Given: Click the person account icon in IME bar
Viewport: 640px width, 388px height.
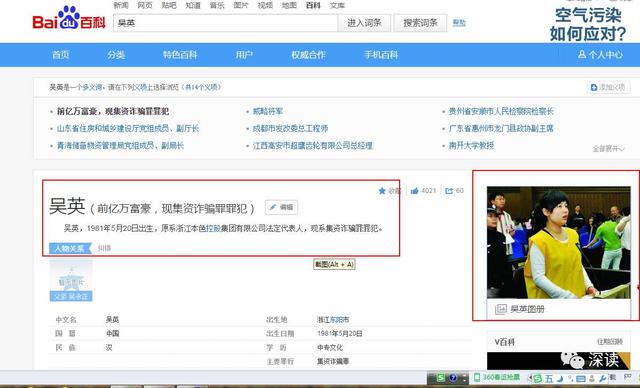Looking at the screenshot, I should [592, 379].
